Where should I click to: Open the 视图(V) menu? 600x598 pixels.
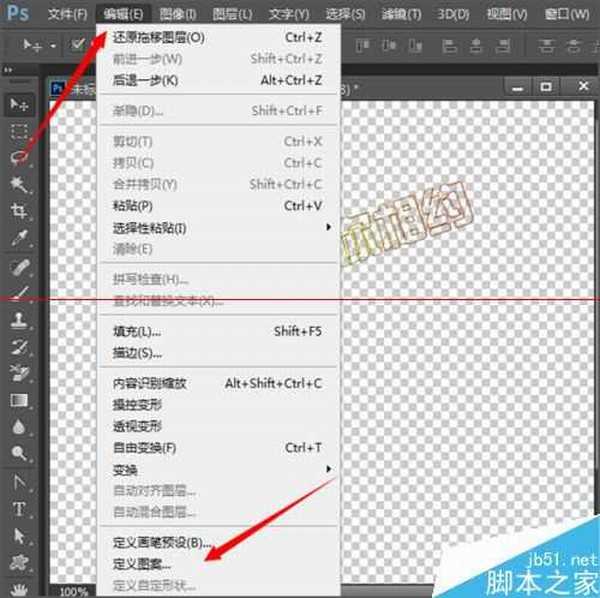tap(507, 15)
